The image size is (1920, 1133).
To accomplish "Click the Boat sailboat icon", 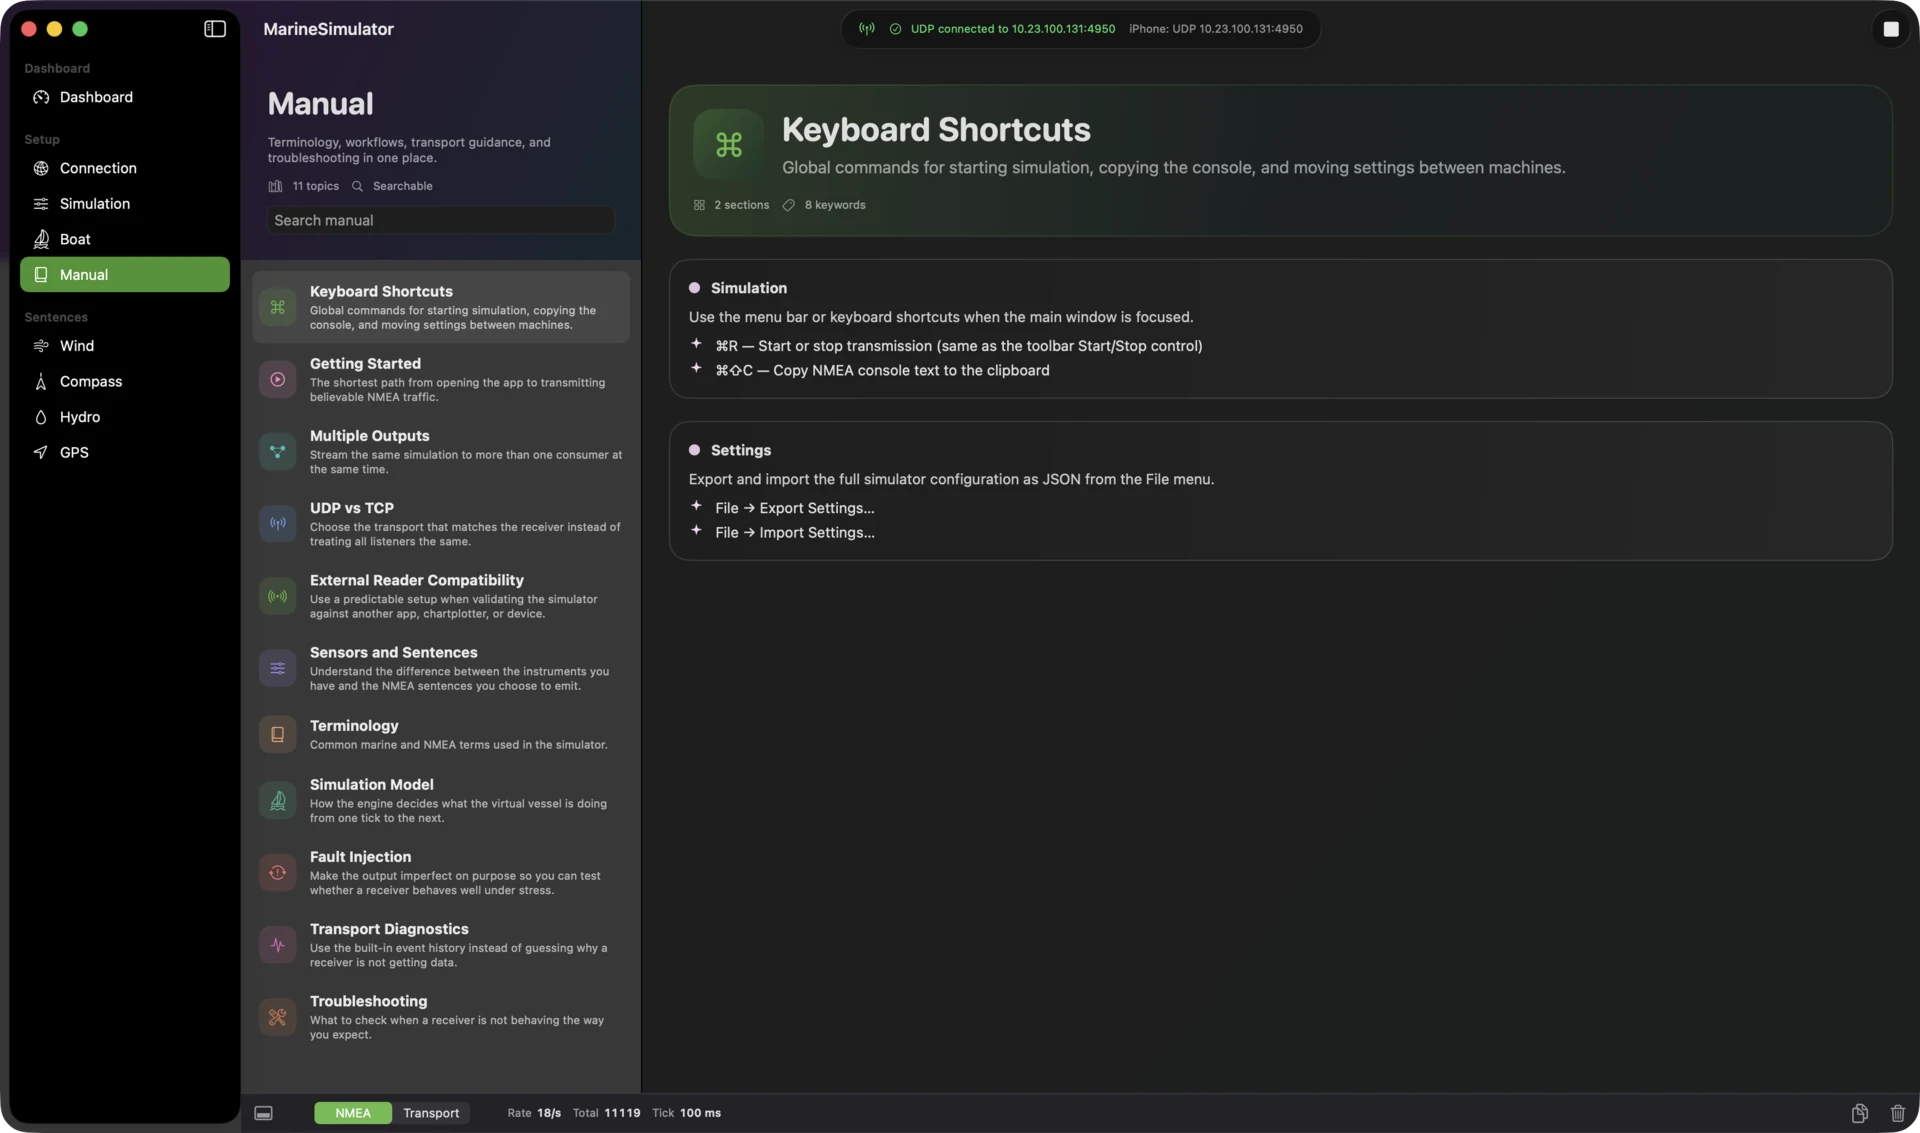I will click(41, 239).
